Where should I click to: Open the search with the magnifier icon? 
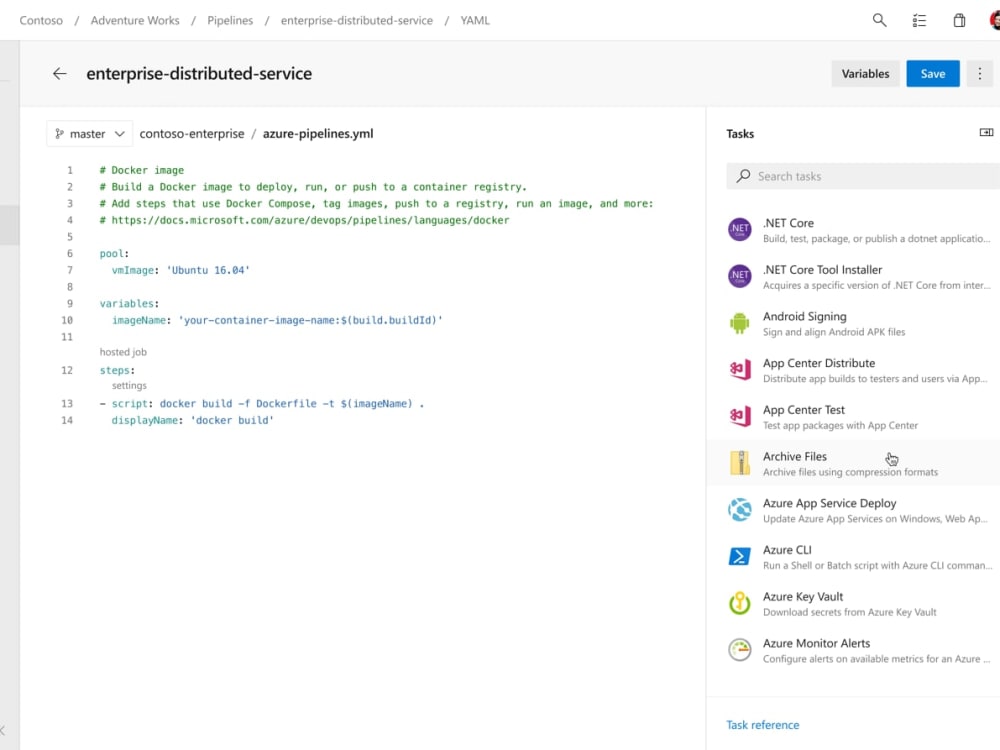tap(879, 19)
